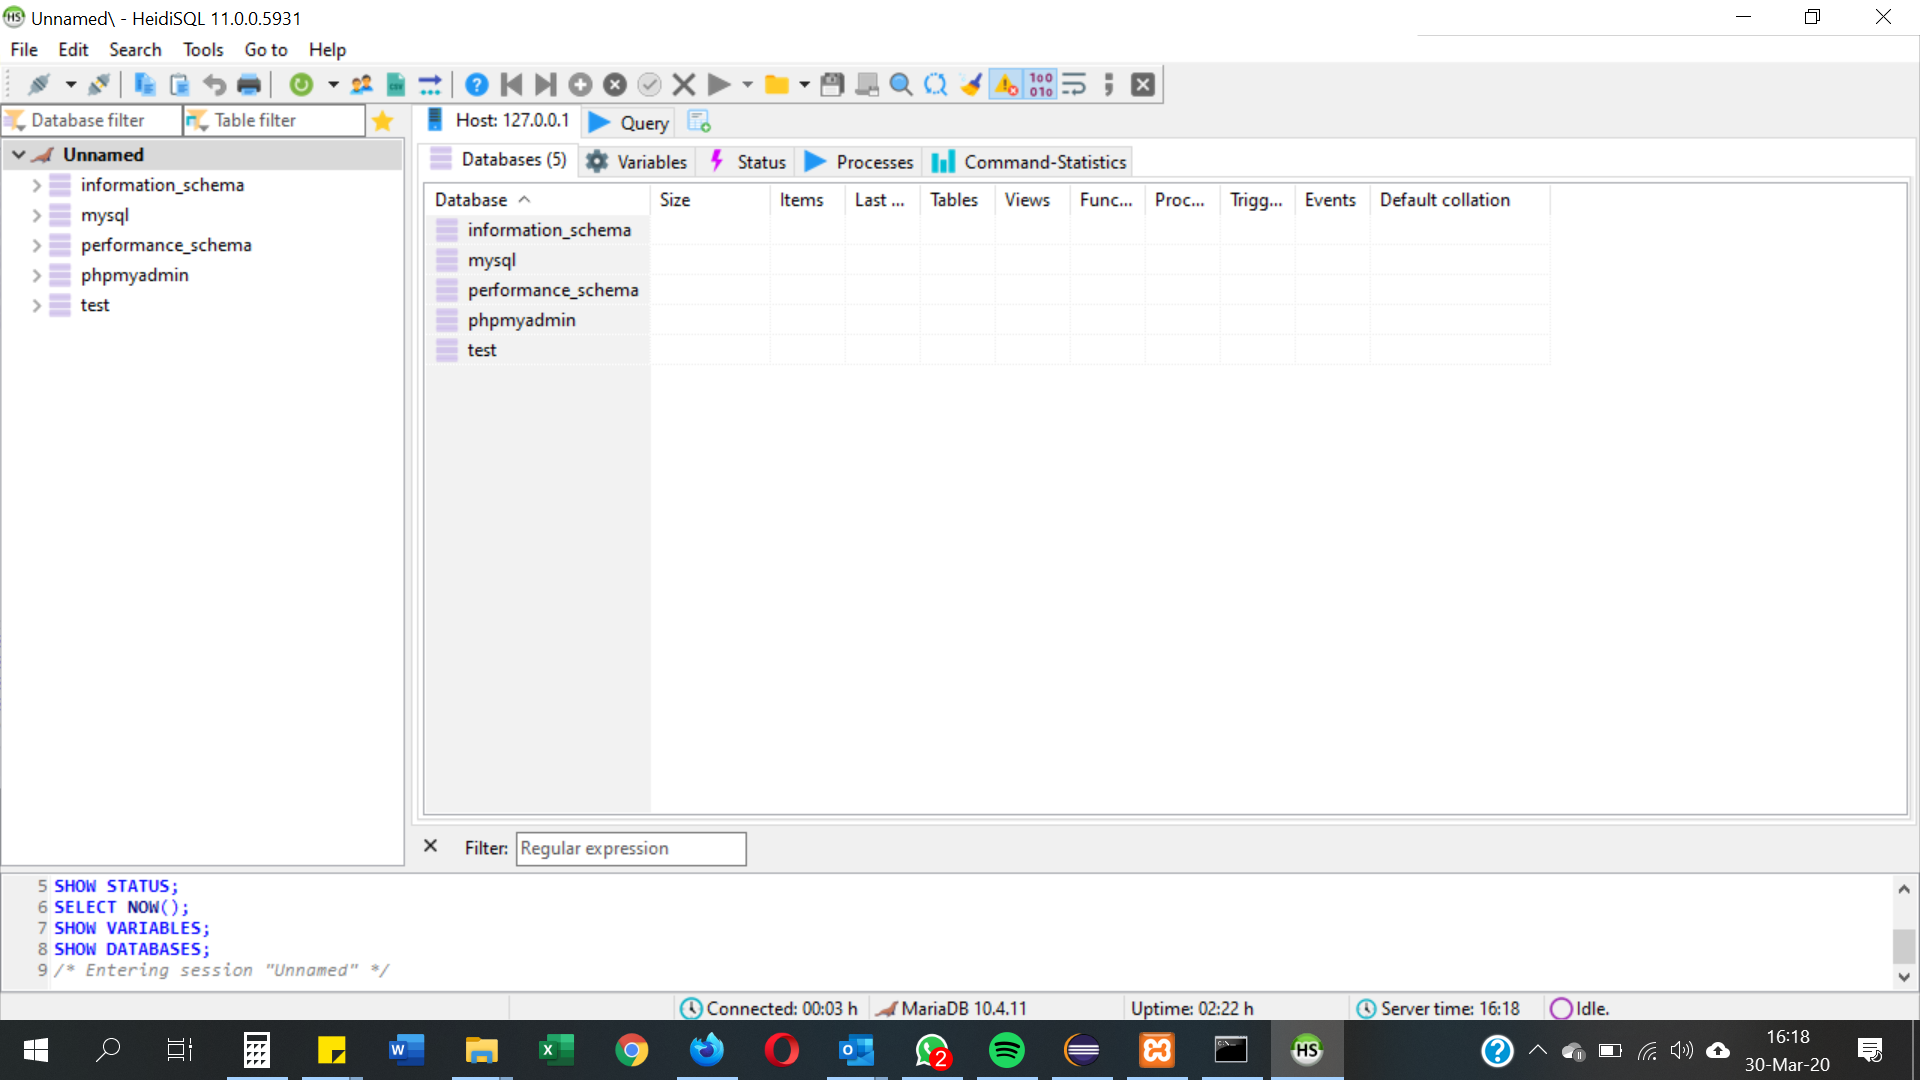Click the blue help question mark icon
This screenshot has width=1920, height=1080.
(477, 85)
